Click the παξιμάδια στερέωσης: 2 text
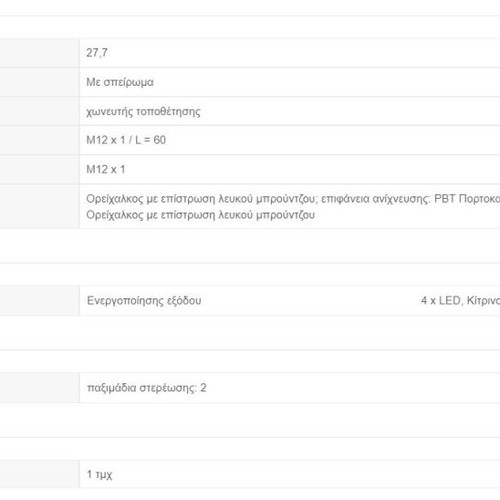 (x=147, y=388)
